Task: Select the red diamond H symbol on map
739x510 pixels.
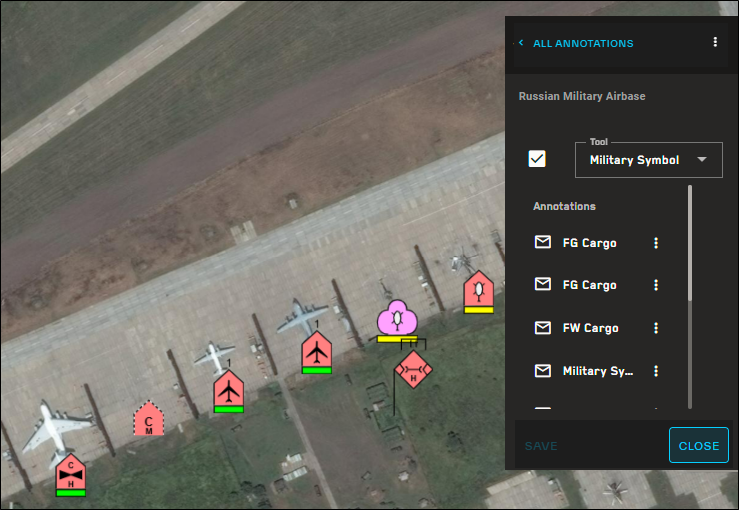Action: tap(412, 371)
